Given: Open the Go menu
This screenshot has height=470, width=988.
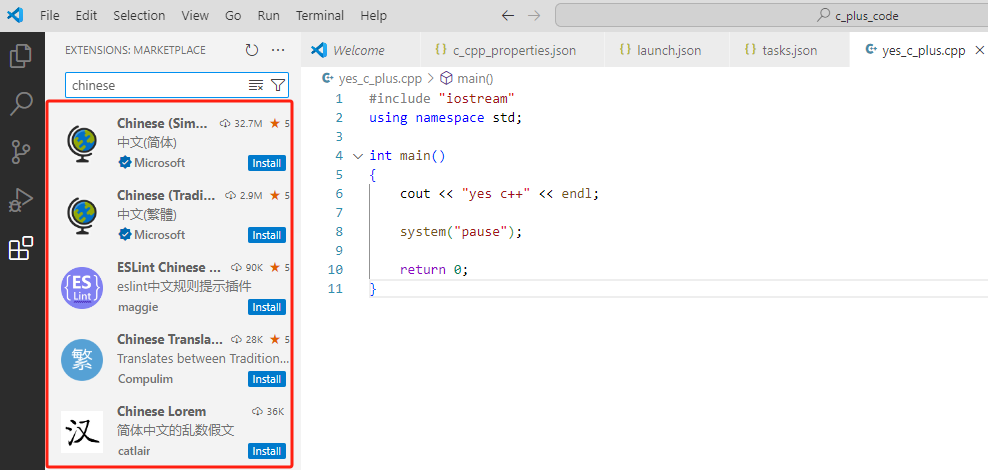Looking at the screenshot, I should click(x=233, y=16).
